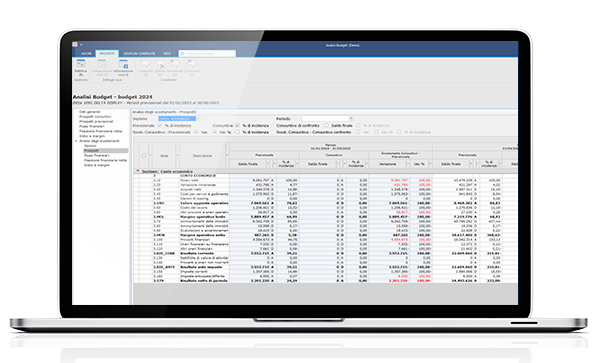Image resolution: width=600 pixels, height=363 pixels.
Task: Open the GESTIONI CORRELATE tab
Action: pyautogui.click(x=139, y=54)
